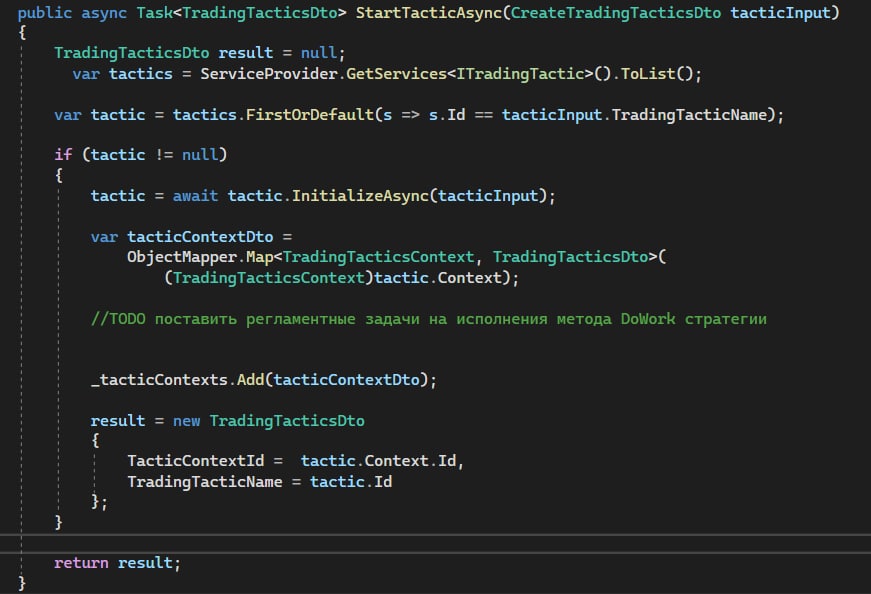Click the StartTacticAsync method name
Image resolution: width=871 pixels, height=594 pixels.
click(429, 12)
